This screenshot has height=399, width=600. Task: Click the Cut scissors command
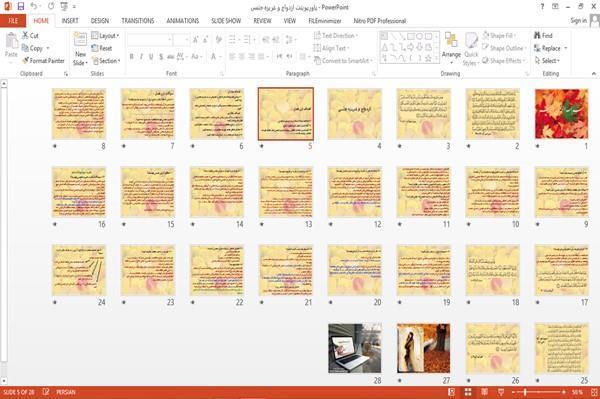tap(30, 35)
